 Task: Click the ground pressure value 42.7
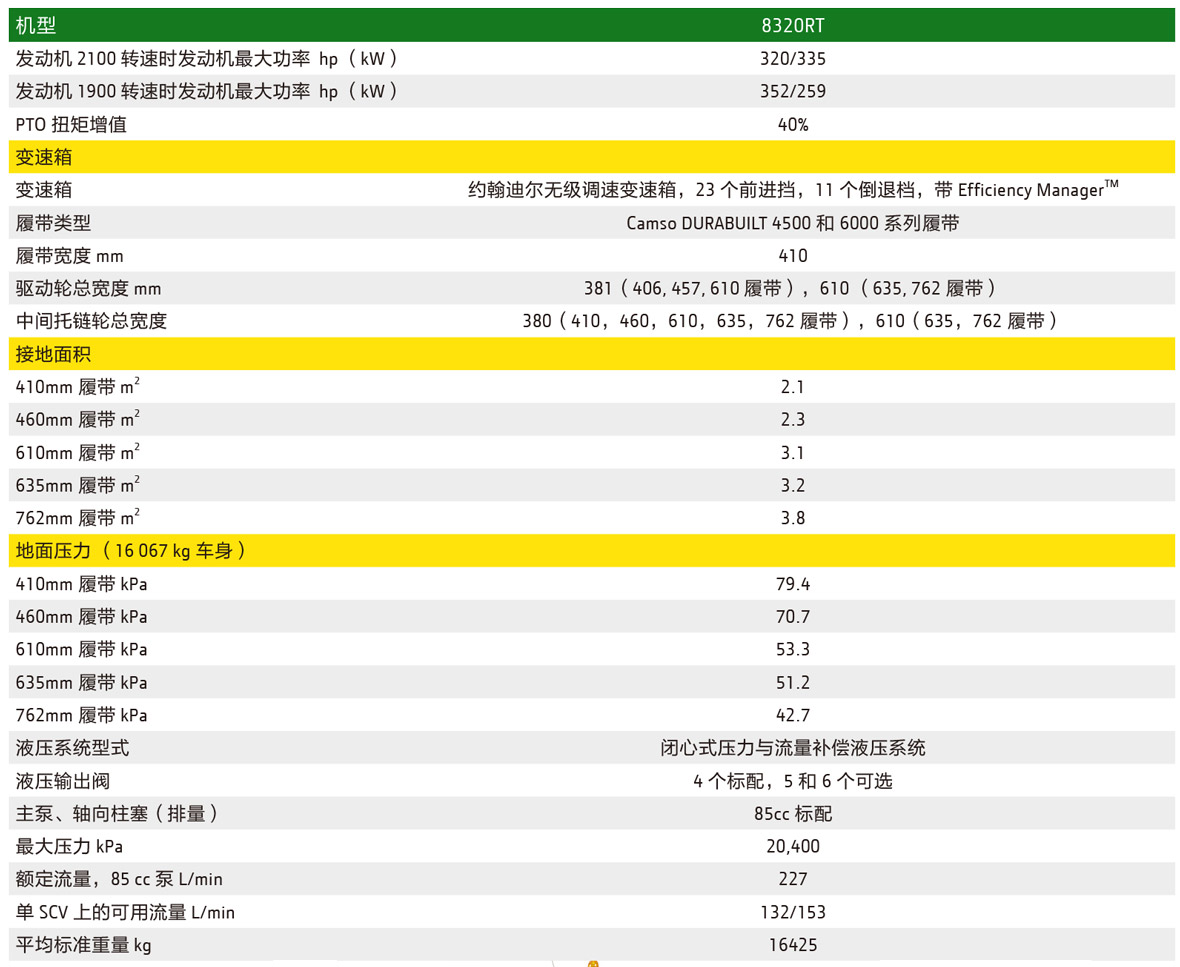coord(792,715)
